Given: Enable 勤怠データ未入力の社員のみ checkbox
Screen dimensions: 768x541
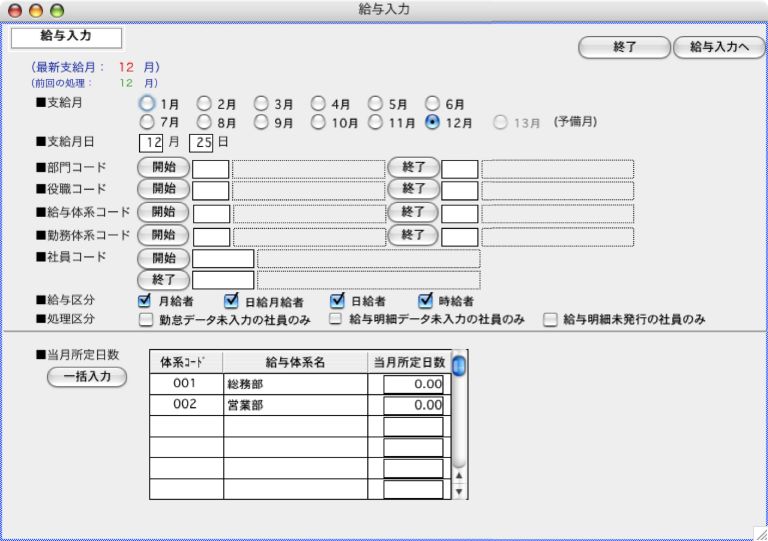Looking at the screenshot, I should [144, 320].
